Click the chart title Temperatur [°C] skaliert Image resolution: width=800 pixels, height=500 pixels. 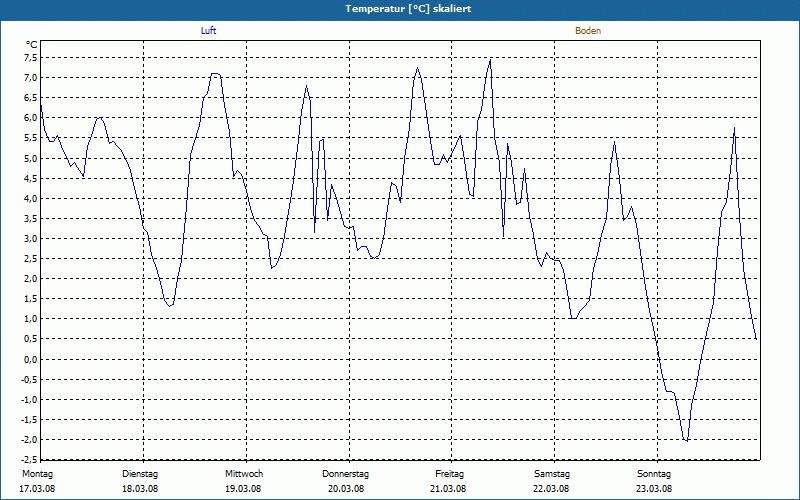408,9
